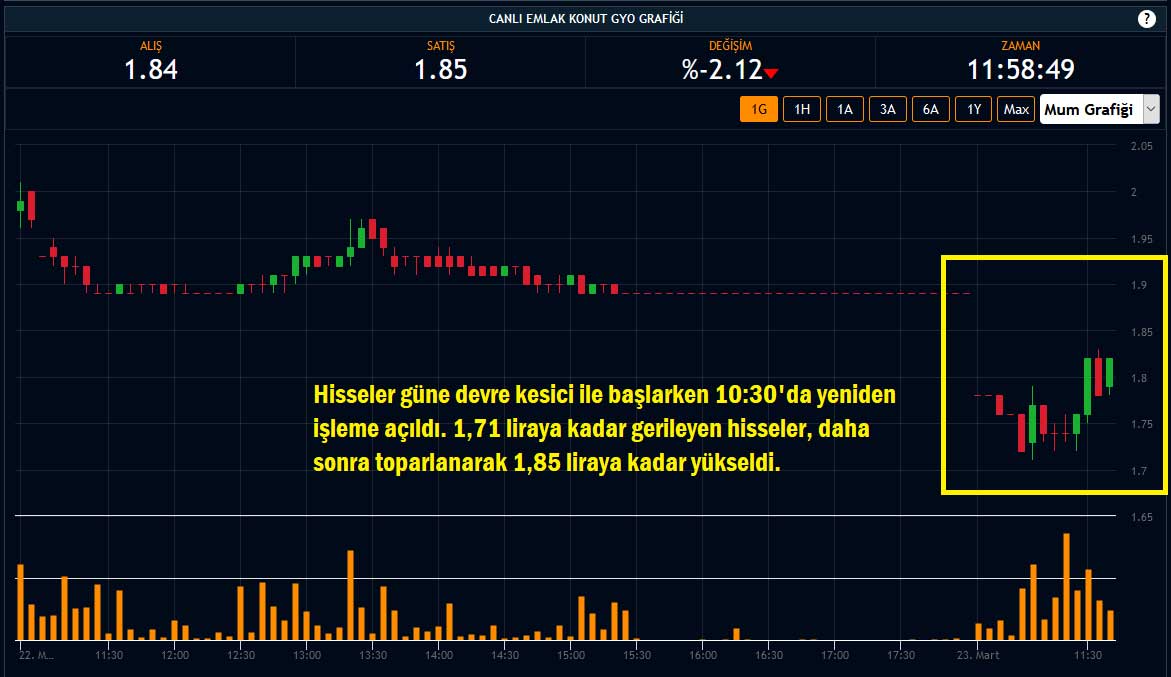Click the SATIŞ column label
1171x677 pixels.
tap(441, 46)
